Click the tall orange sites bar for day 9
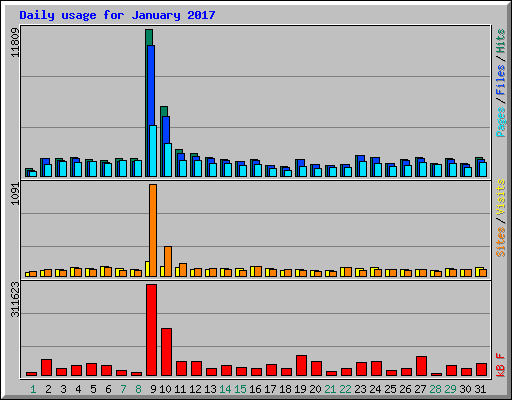The width and height of the screenshot is (512, 400). coord(153,230)
